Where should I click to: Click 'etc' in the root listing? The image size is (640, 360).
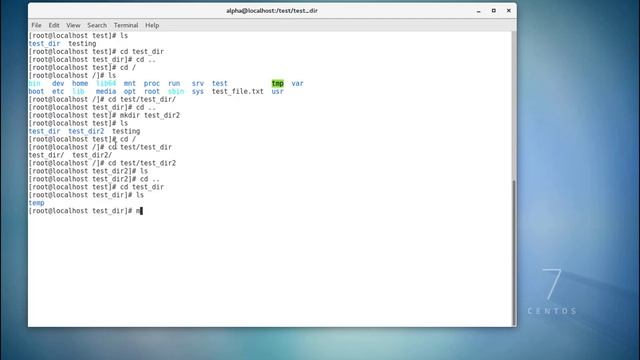pos(58,91)
